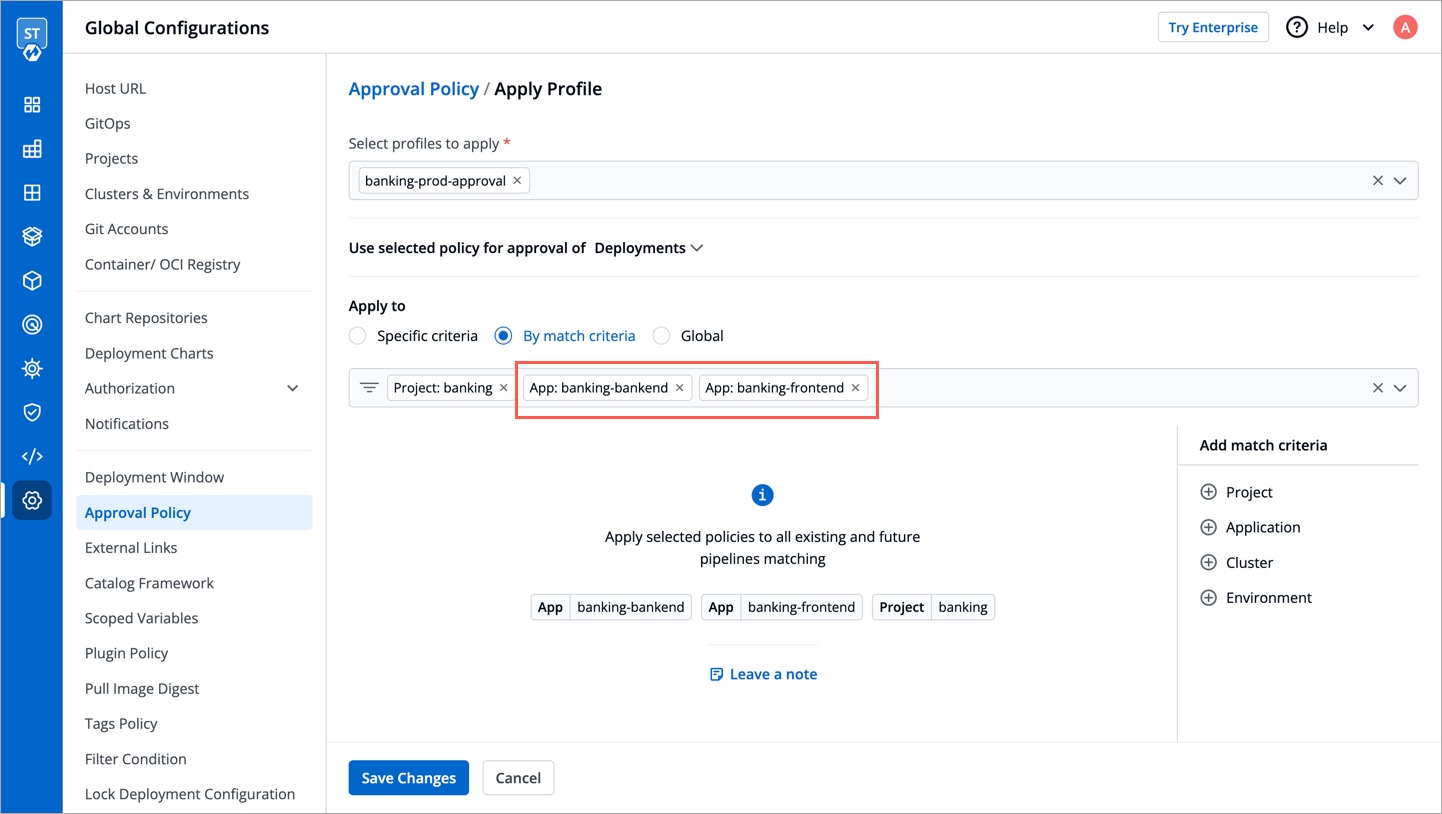This screenshot has height=814, width=1442.
Task: Click the plus icon next to Cluster
Action: pyautogui.click(x=1208, y=563)
